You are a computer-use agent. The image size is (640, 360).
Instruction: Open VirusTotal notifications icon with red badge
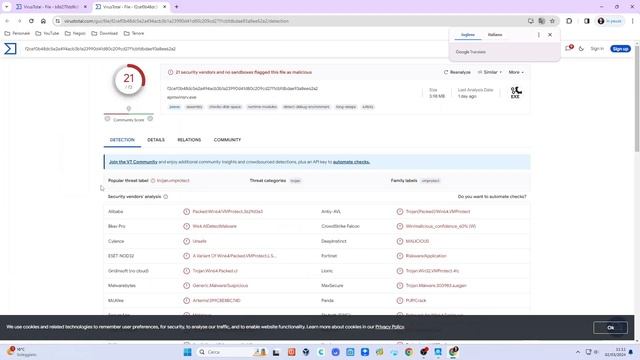point(568,48)
